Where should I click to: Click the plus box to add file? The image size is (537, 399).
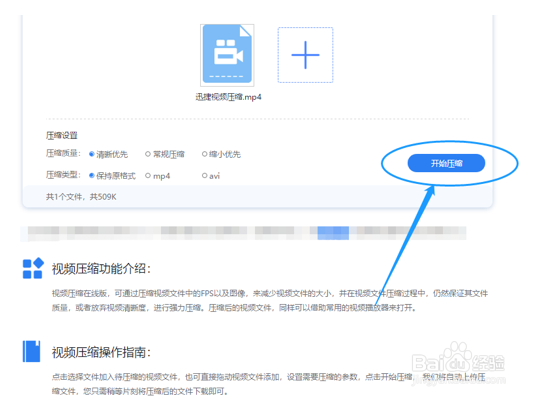(x=305, y=55)
